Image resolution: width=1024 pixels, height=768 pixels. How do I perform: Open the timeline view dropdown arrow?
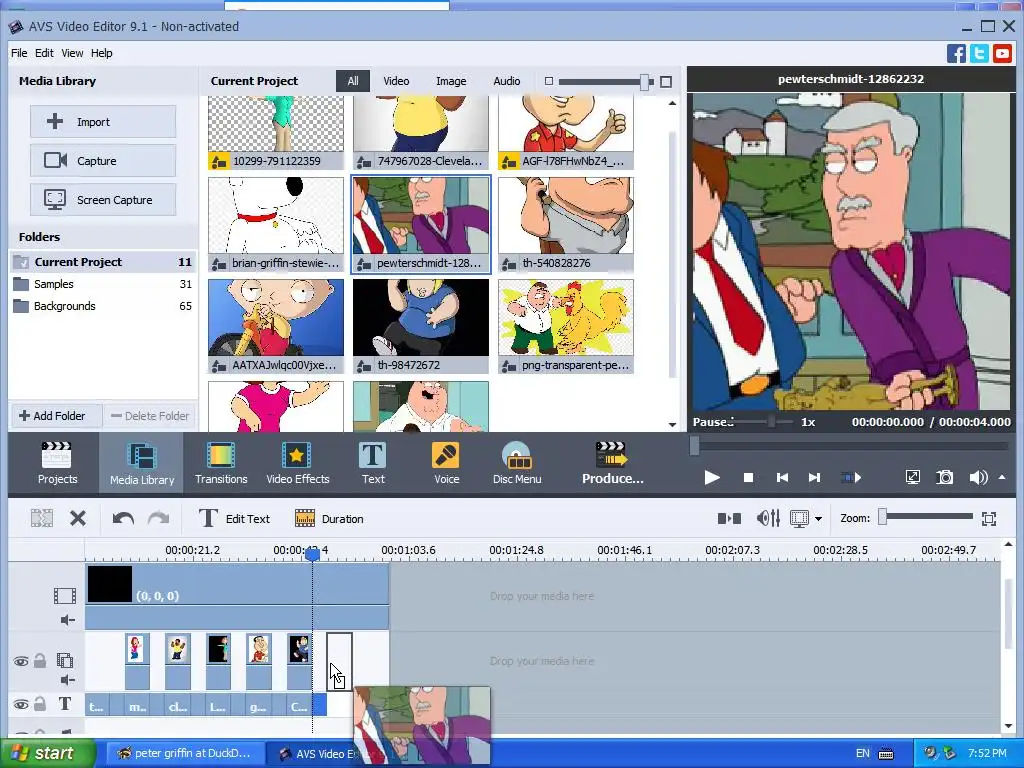coord(818,519)
